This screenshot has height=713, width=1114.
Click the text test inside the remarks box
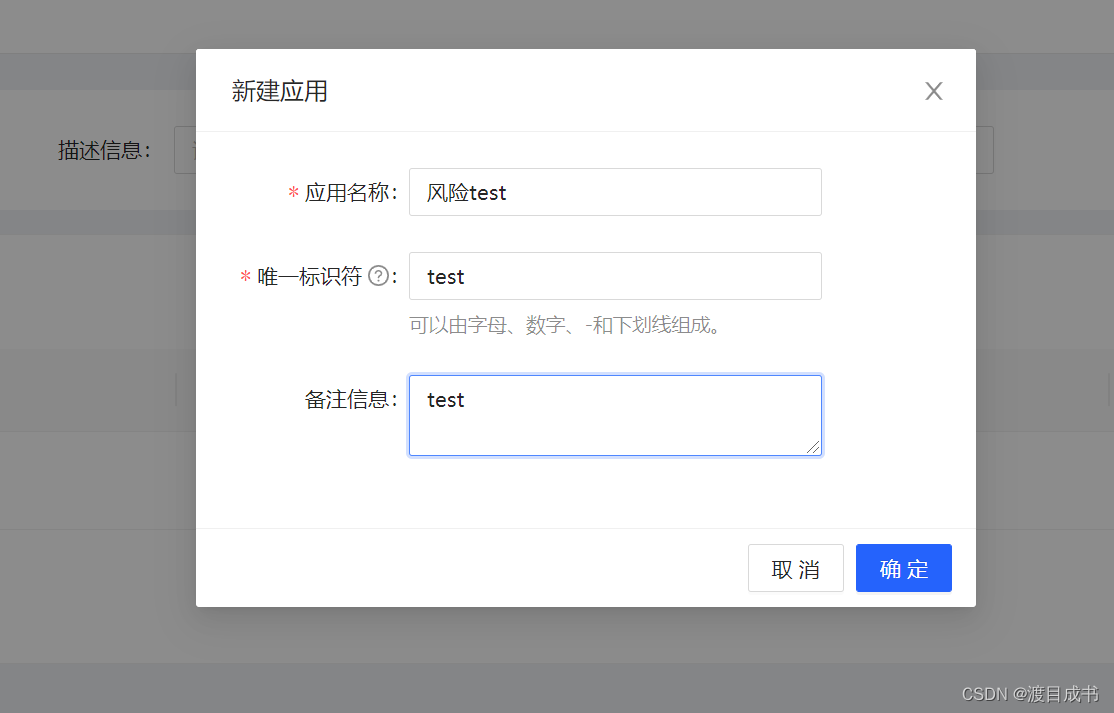click(445, 400)
